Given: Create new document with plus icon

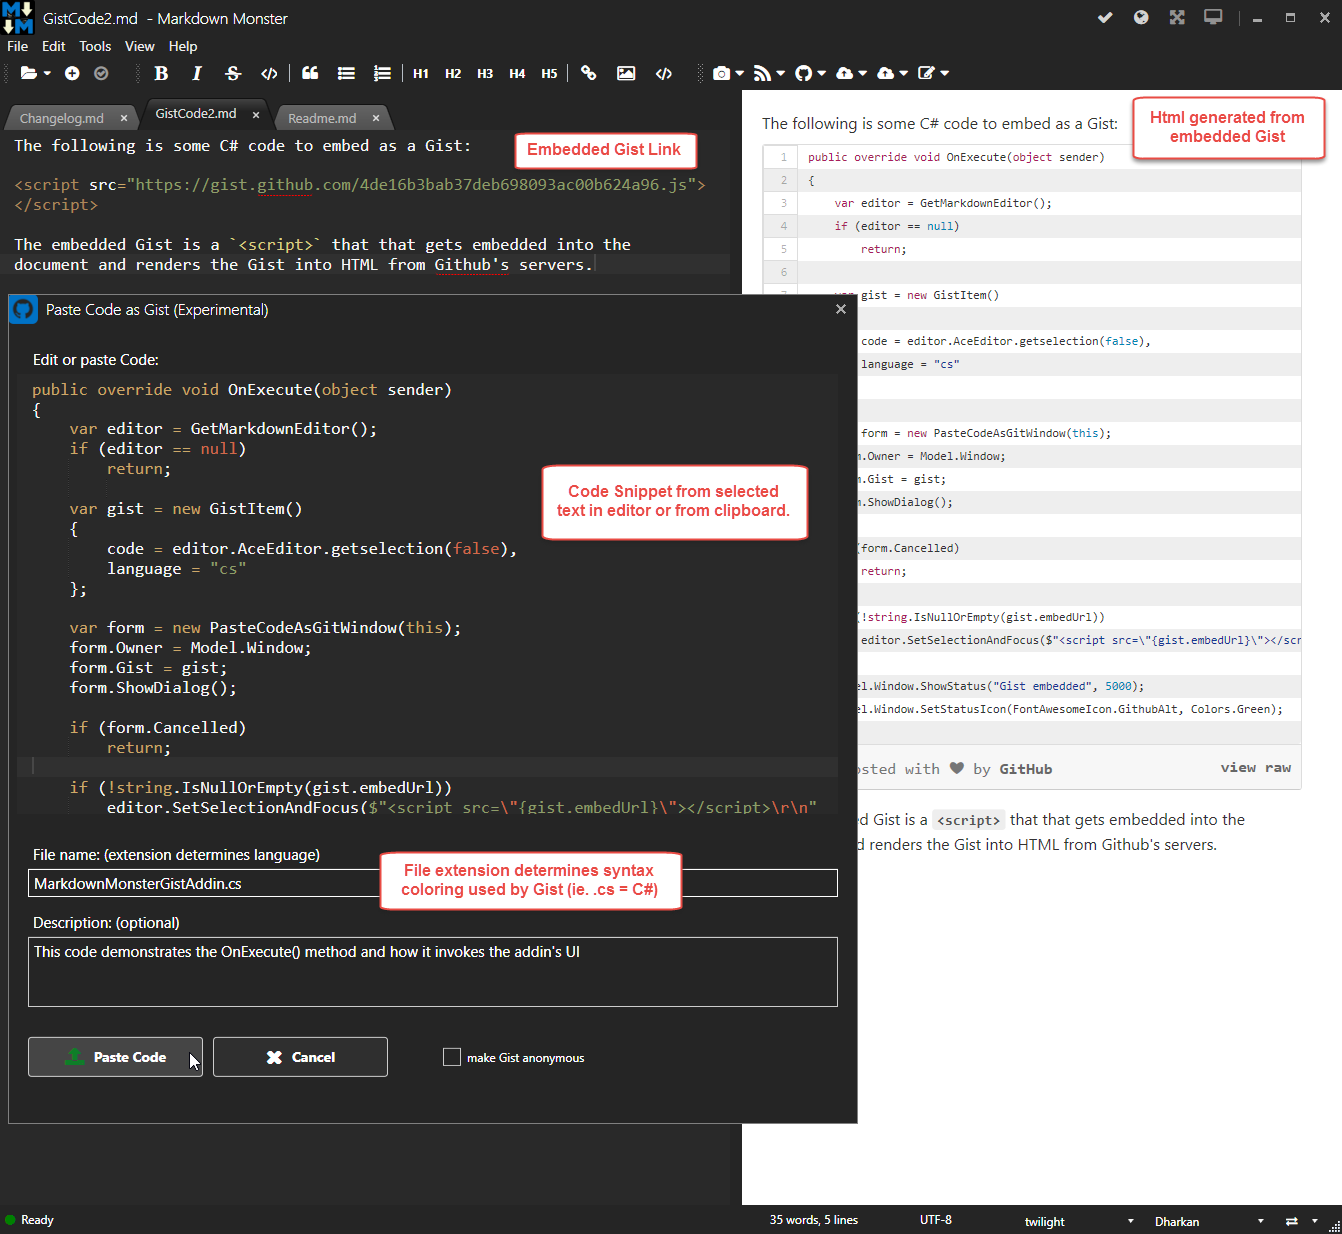Looking at the screenshot, I should pyautogui.click(x=72, y=73).
